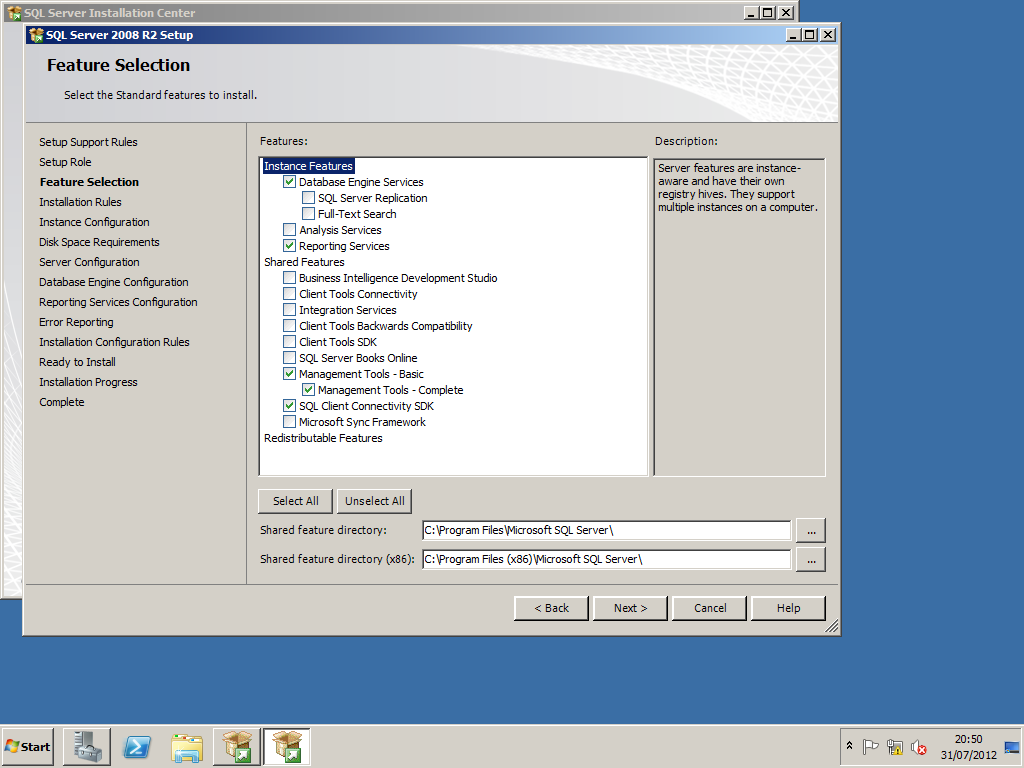Open Windows Explorer folder icon in taskbar

coord(187,746)
